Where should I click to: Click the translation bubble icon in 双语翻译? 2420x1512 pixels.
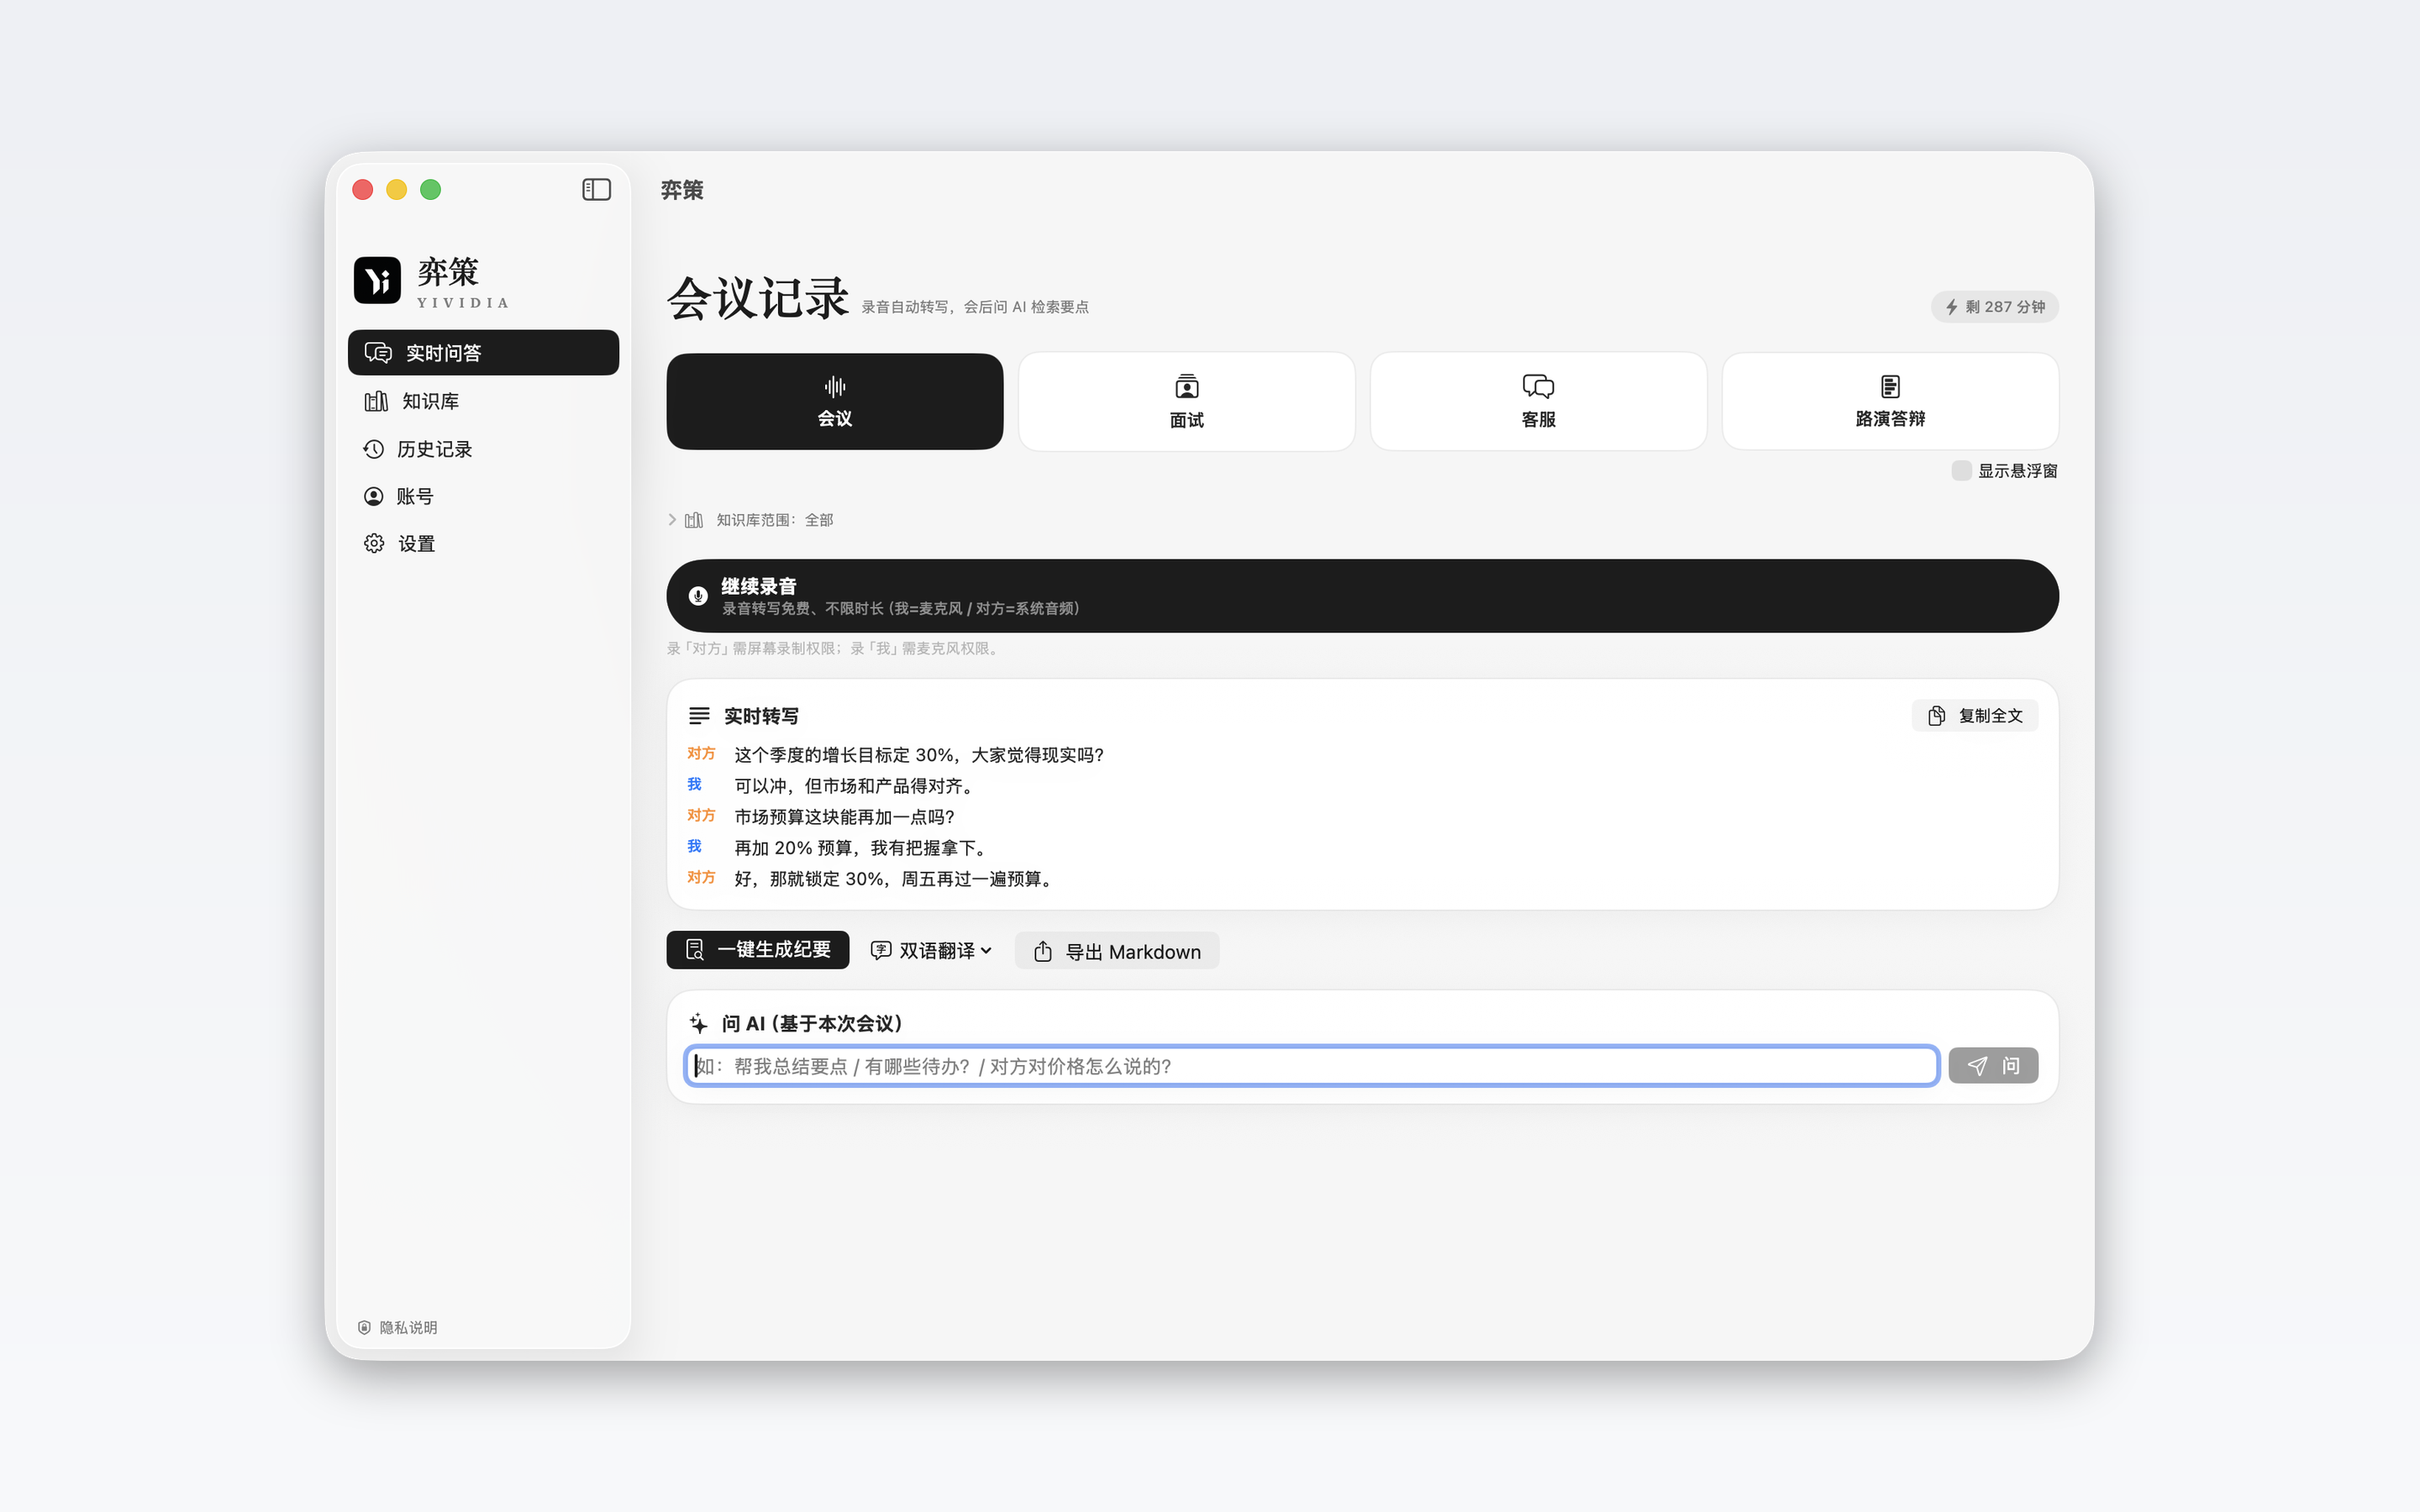click(x=881, y=950)
